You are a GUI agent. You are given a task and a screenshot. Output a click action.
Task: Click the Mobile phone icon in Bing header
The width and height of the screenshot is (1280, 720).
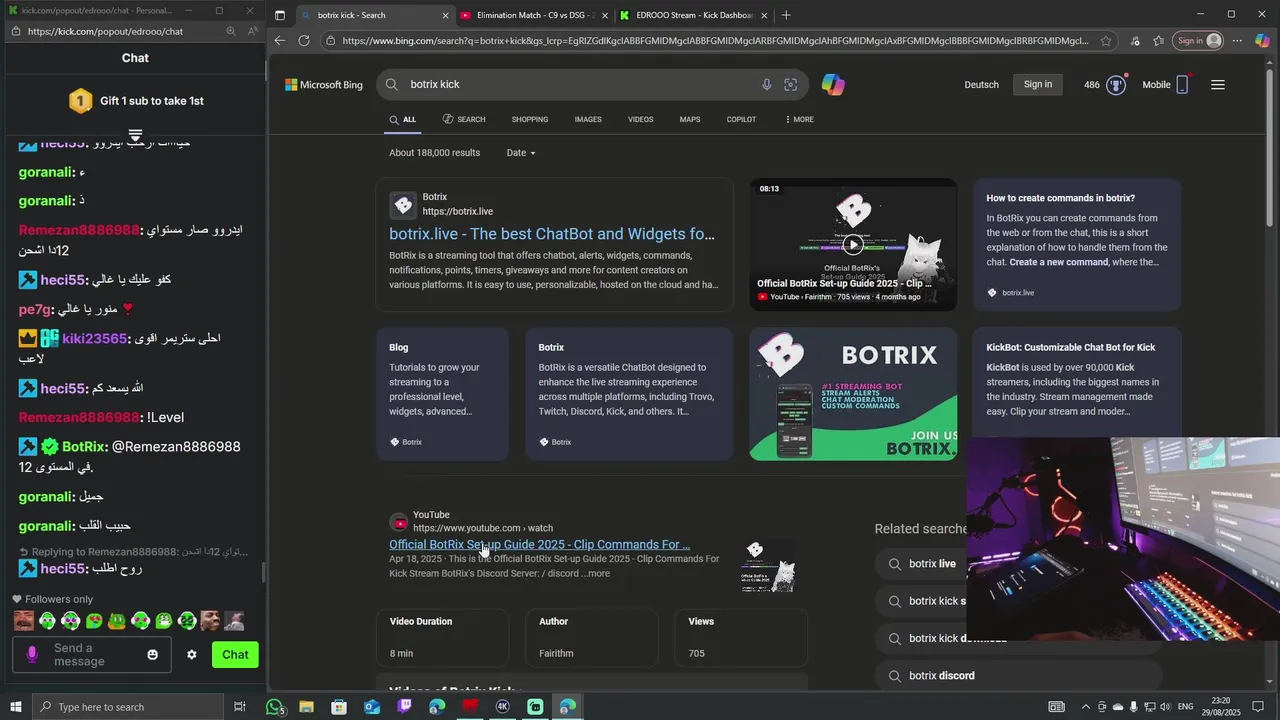1182,85
